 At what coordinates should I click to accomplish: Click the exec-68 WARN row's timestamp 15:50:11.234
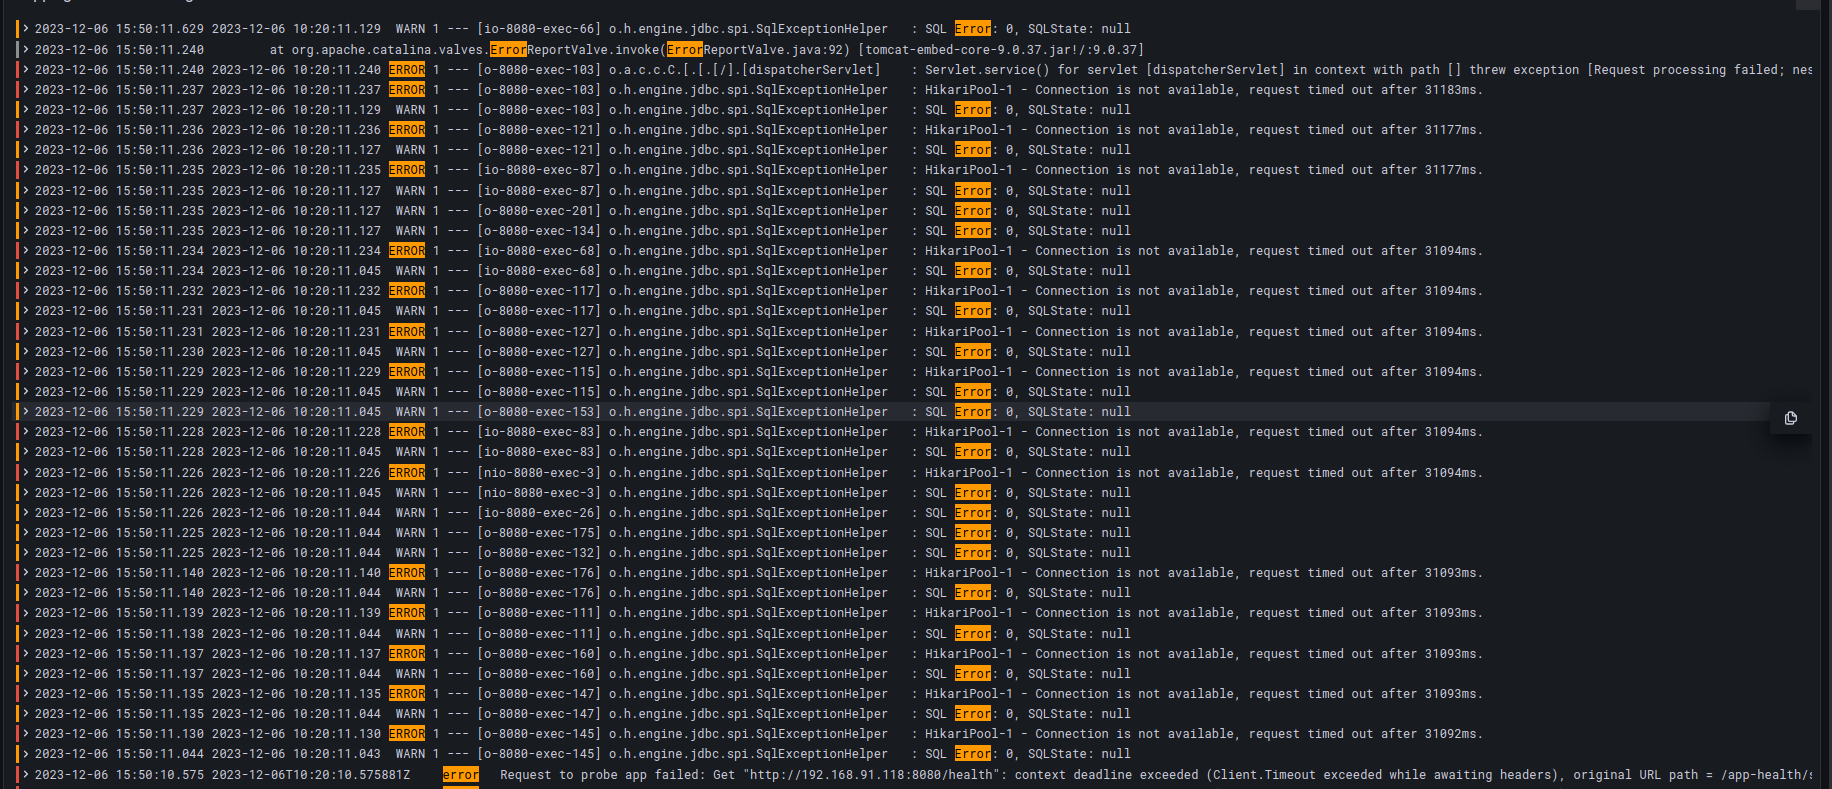[x=119, y=271]
